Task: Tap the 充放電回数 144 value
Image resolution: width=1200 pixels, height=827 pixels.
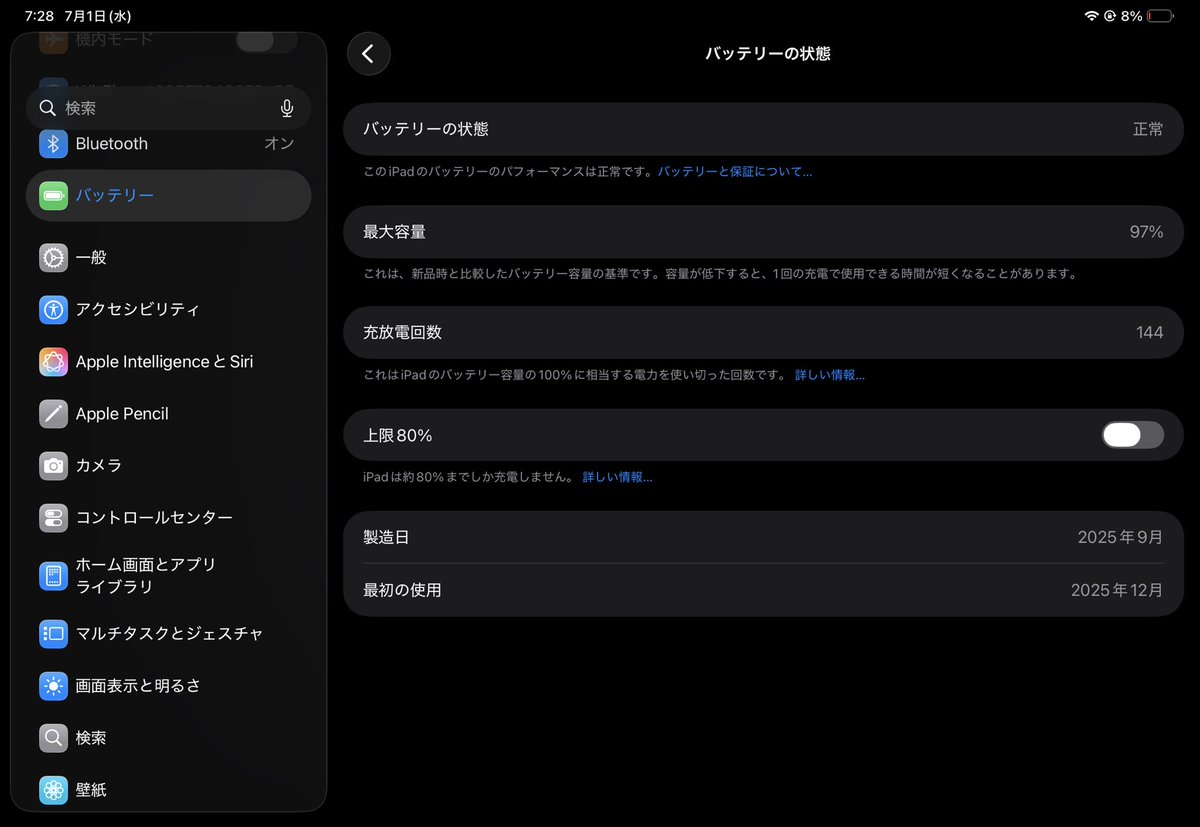Action: coord(1150,333)
